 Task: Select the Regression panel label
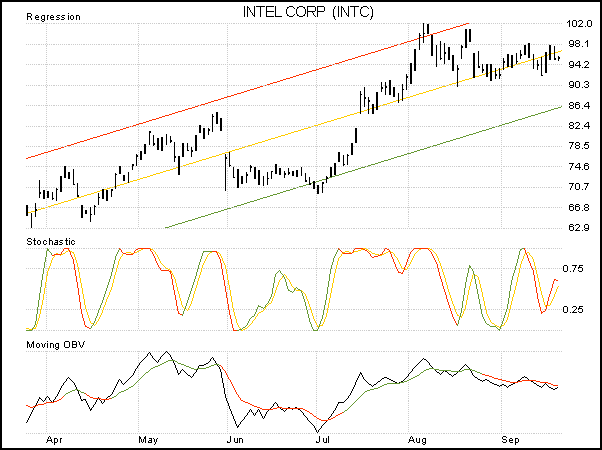click(x=53, y=17)
